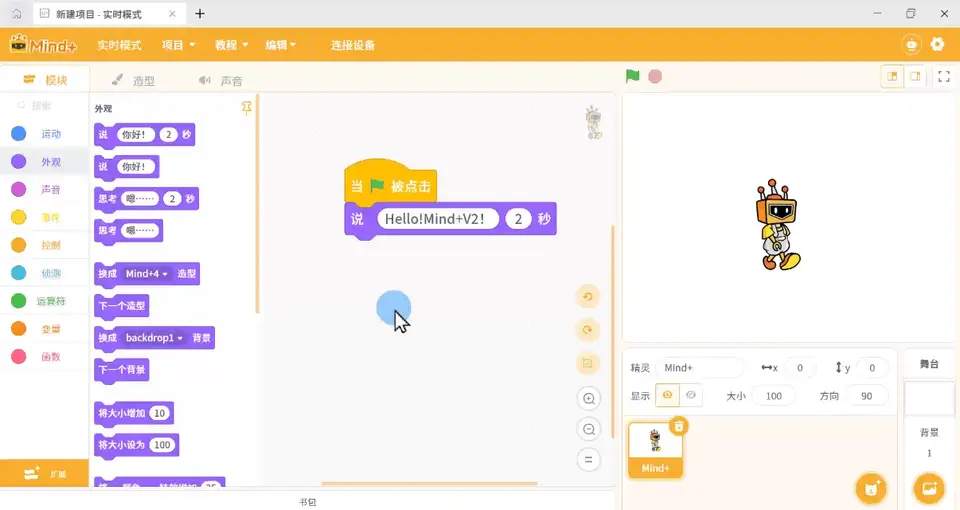Viewport: 960px width, 510px height.
Task: Click the undo icon in workspace
Action: pyautogui.click(x=588, y=297)
